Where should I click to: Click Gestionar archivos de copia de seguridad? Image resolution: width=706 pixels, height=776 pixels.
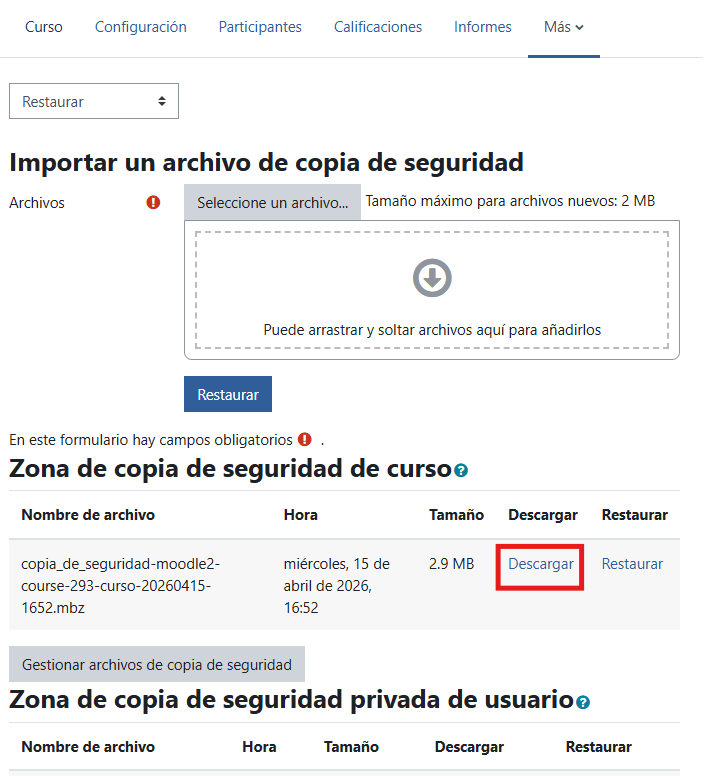pos(157,664)
